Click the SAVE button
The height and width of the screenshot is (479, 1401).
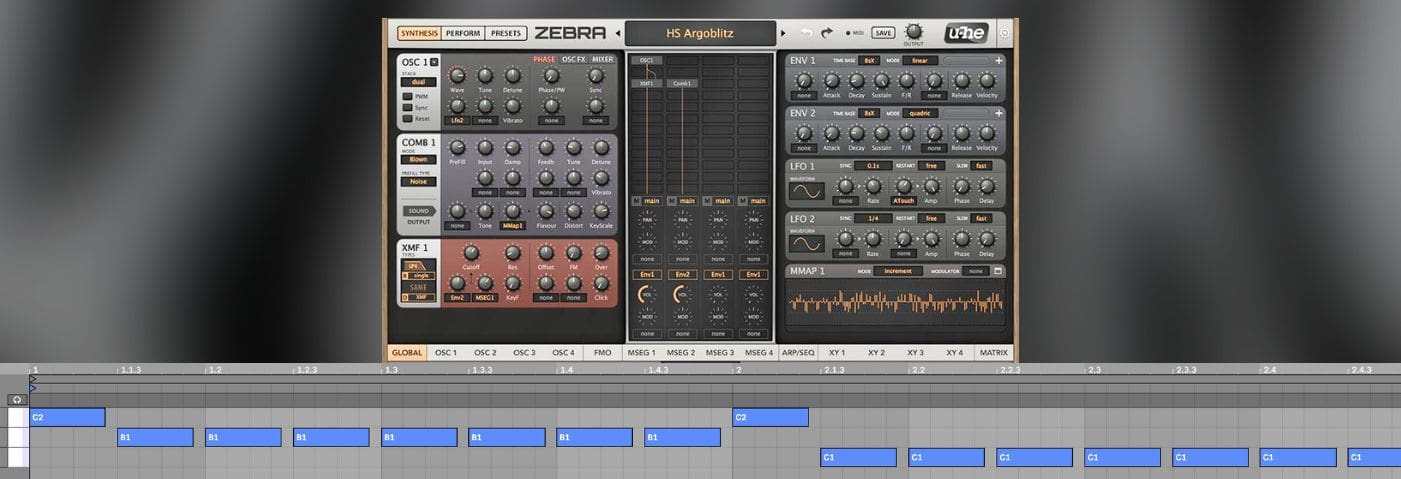click(882, 33)
